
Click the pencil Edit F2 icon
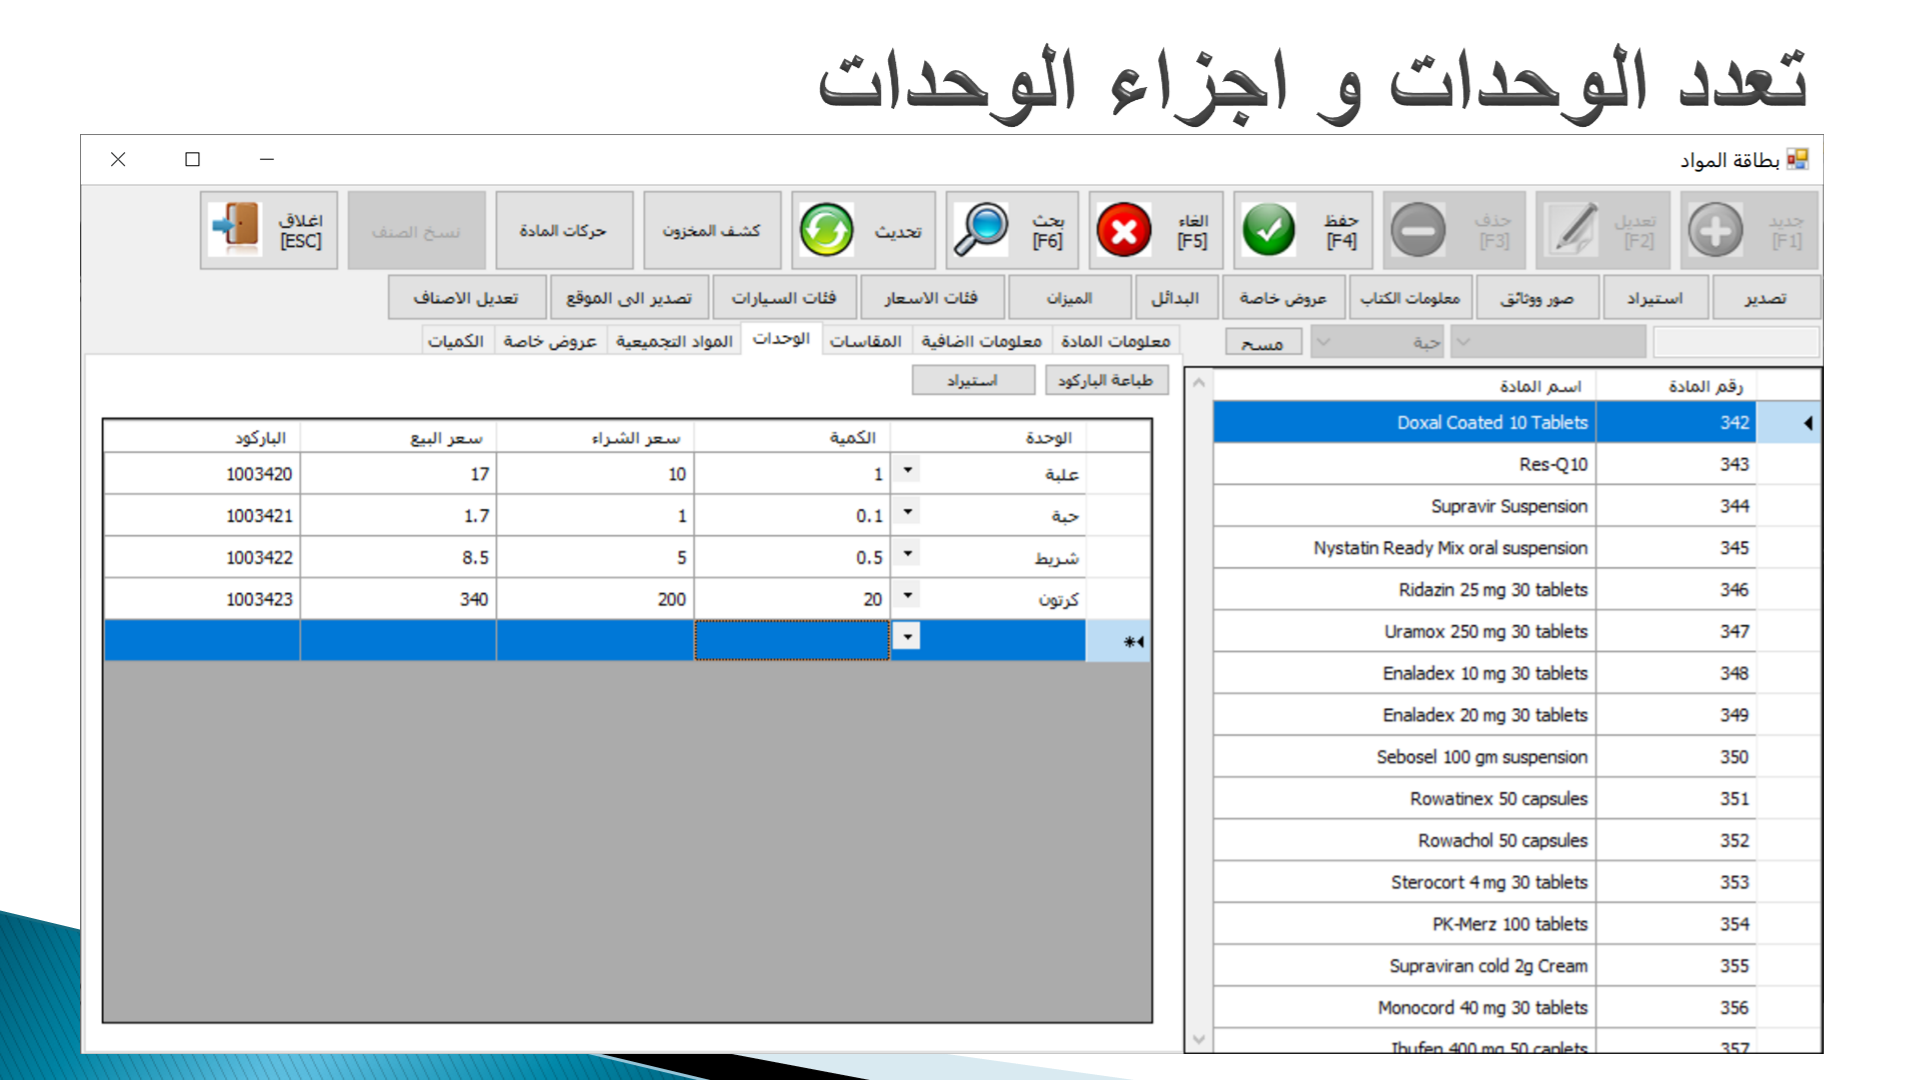click(1572, 230)
